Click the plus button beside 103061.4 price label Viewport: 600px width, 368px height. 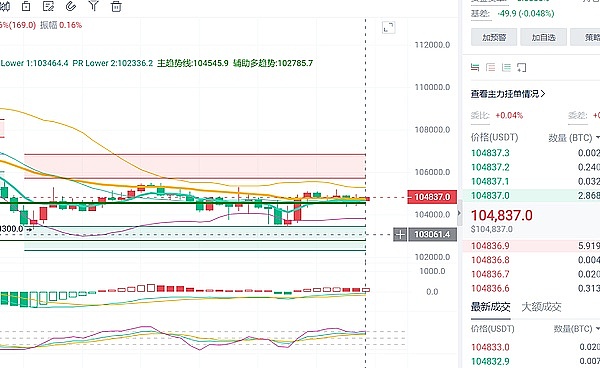point(400,234)
